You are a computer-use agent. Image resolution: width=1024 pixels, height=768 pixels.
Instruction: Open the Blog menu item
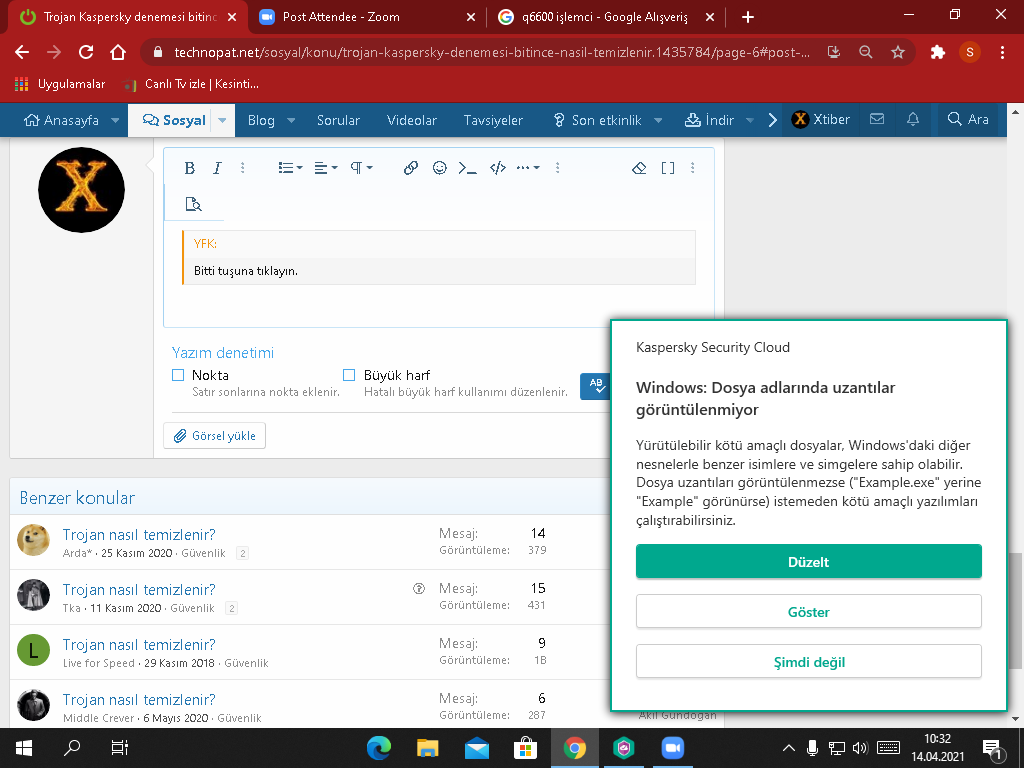261,120
